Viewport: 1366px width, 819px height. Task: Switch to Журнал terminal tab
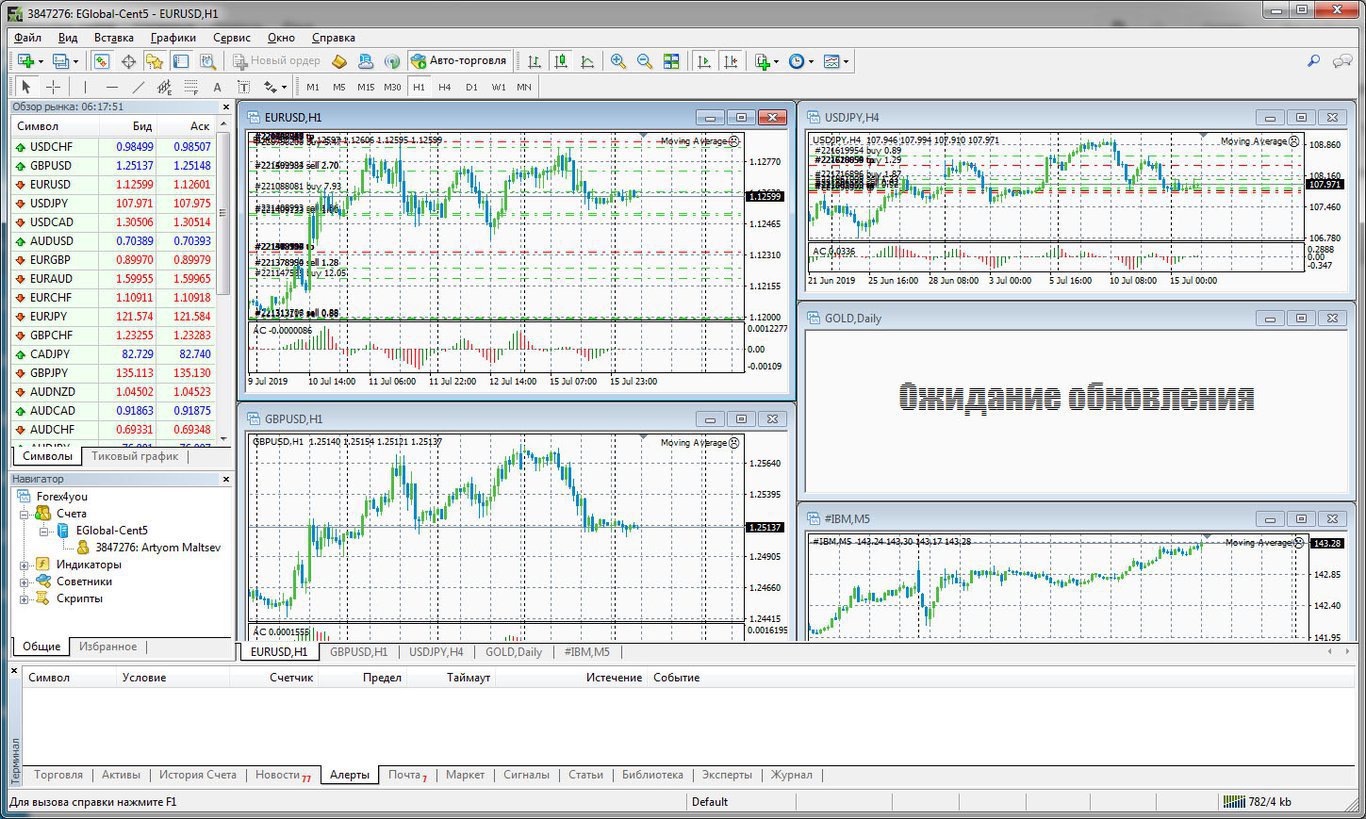point(791,775)
